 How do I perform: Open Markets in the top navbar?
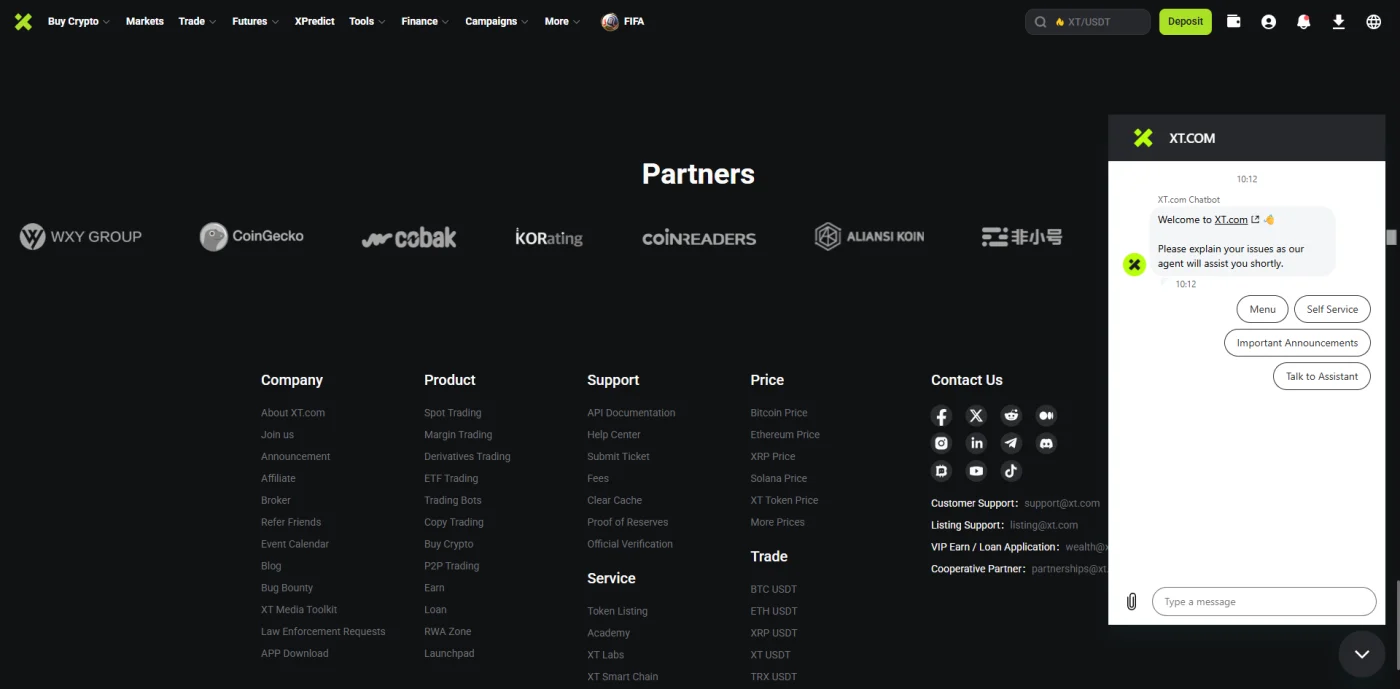click(x=145, y=21)
